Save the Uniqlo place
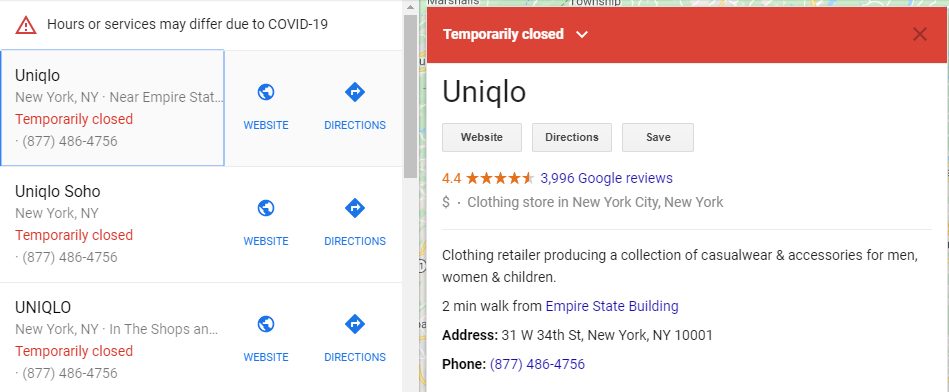The width and height of the screenshot is (949, 392). coord(658,137)
